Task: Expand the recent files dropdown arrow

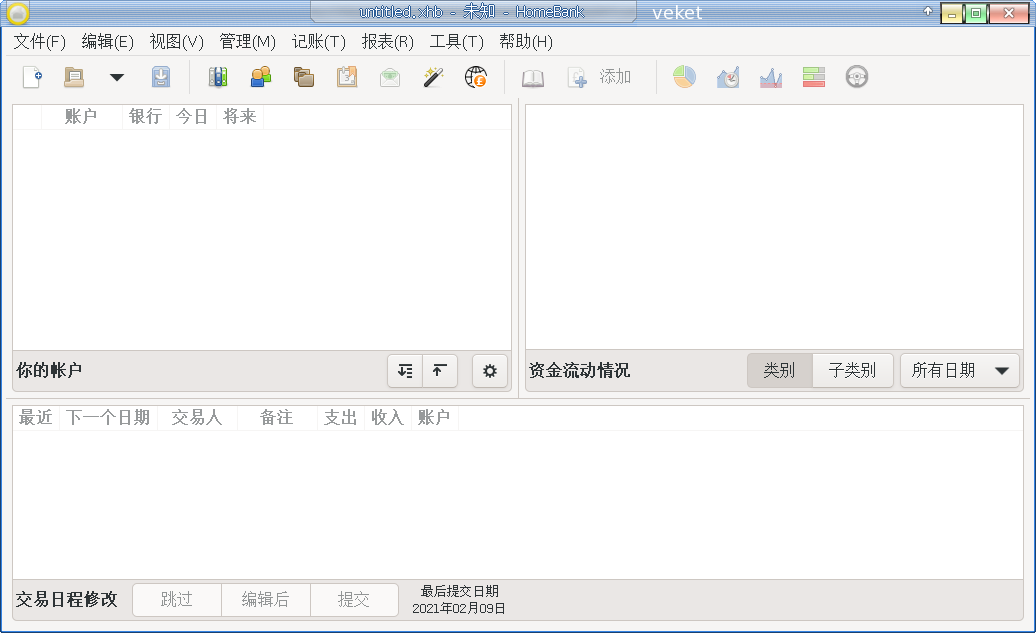Action: (117, 77)
